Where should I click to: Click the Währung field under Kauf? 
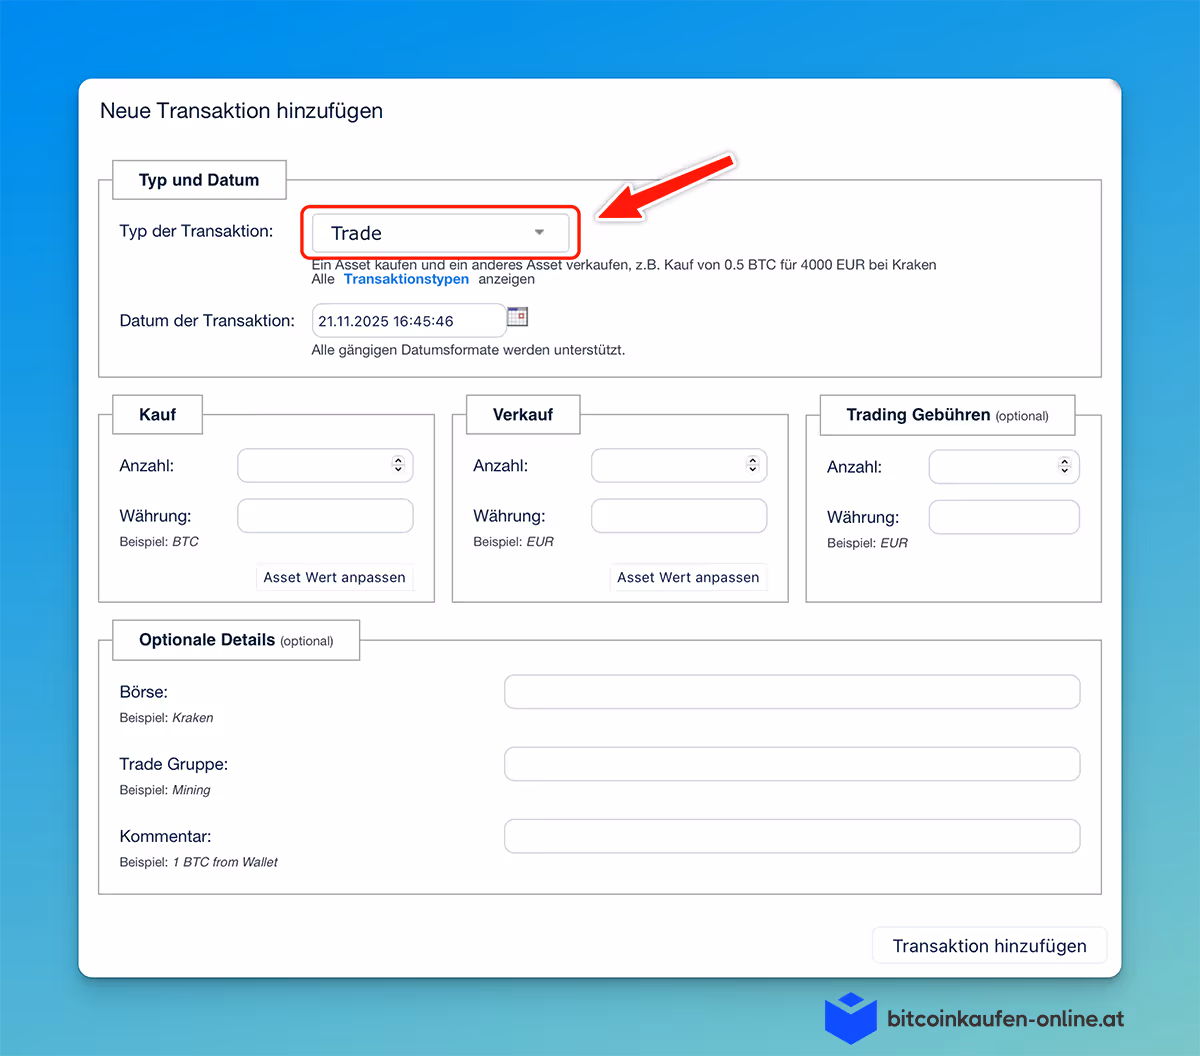325,515
